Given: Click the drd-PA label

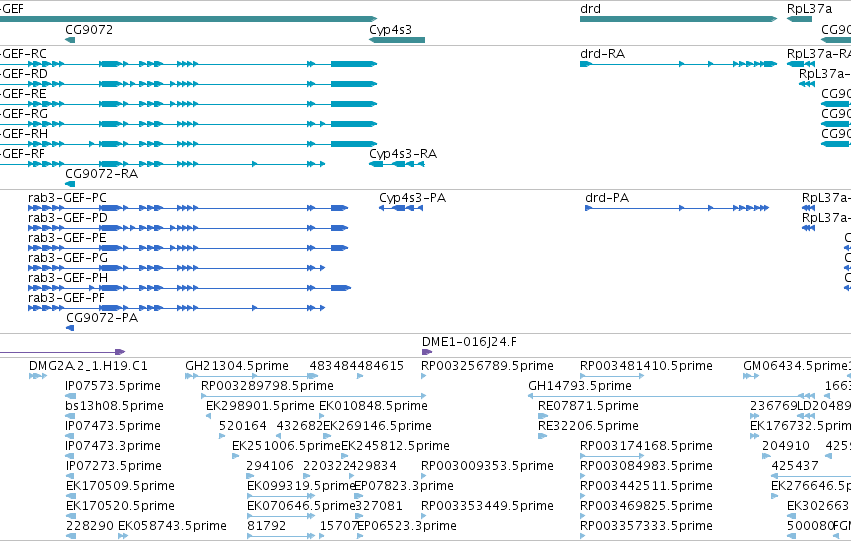Looking at the screenshot, I should pyautogui.click(x=607, y=198).
